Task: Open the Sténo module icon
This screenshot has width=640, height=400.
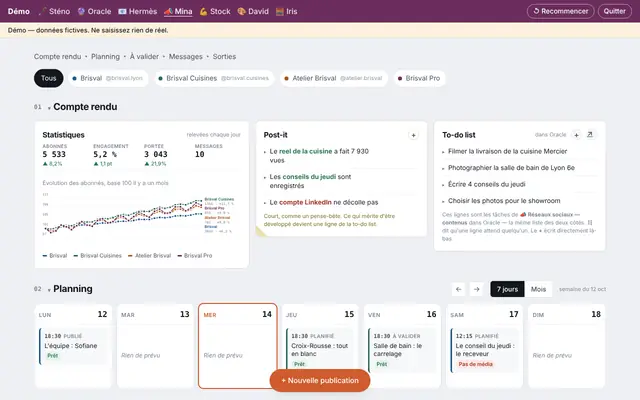Action: (x=42, y=11)
